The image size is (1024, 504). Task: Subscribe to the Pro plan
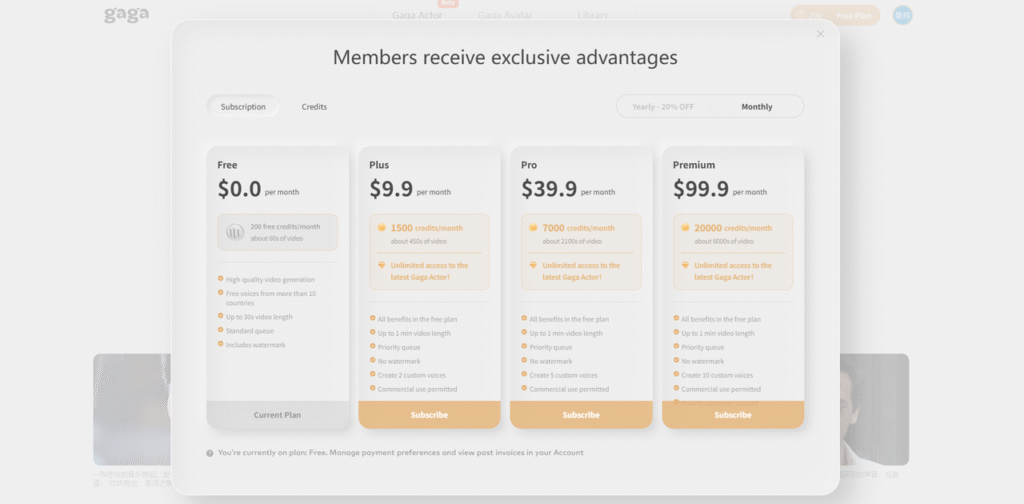click(x=581, y=415)
